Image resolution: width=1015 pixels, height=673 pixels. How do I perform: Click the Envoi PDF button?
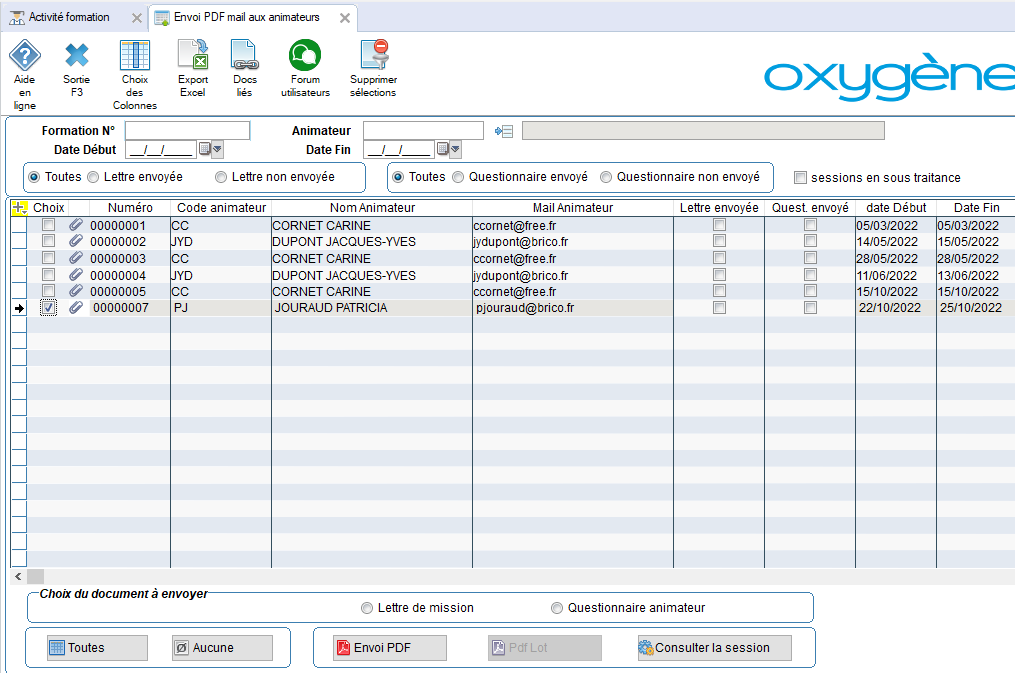tap(390, 648)
